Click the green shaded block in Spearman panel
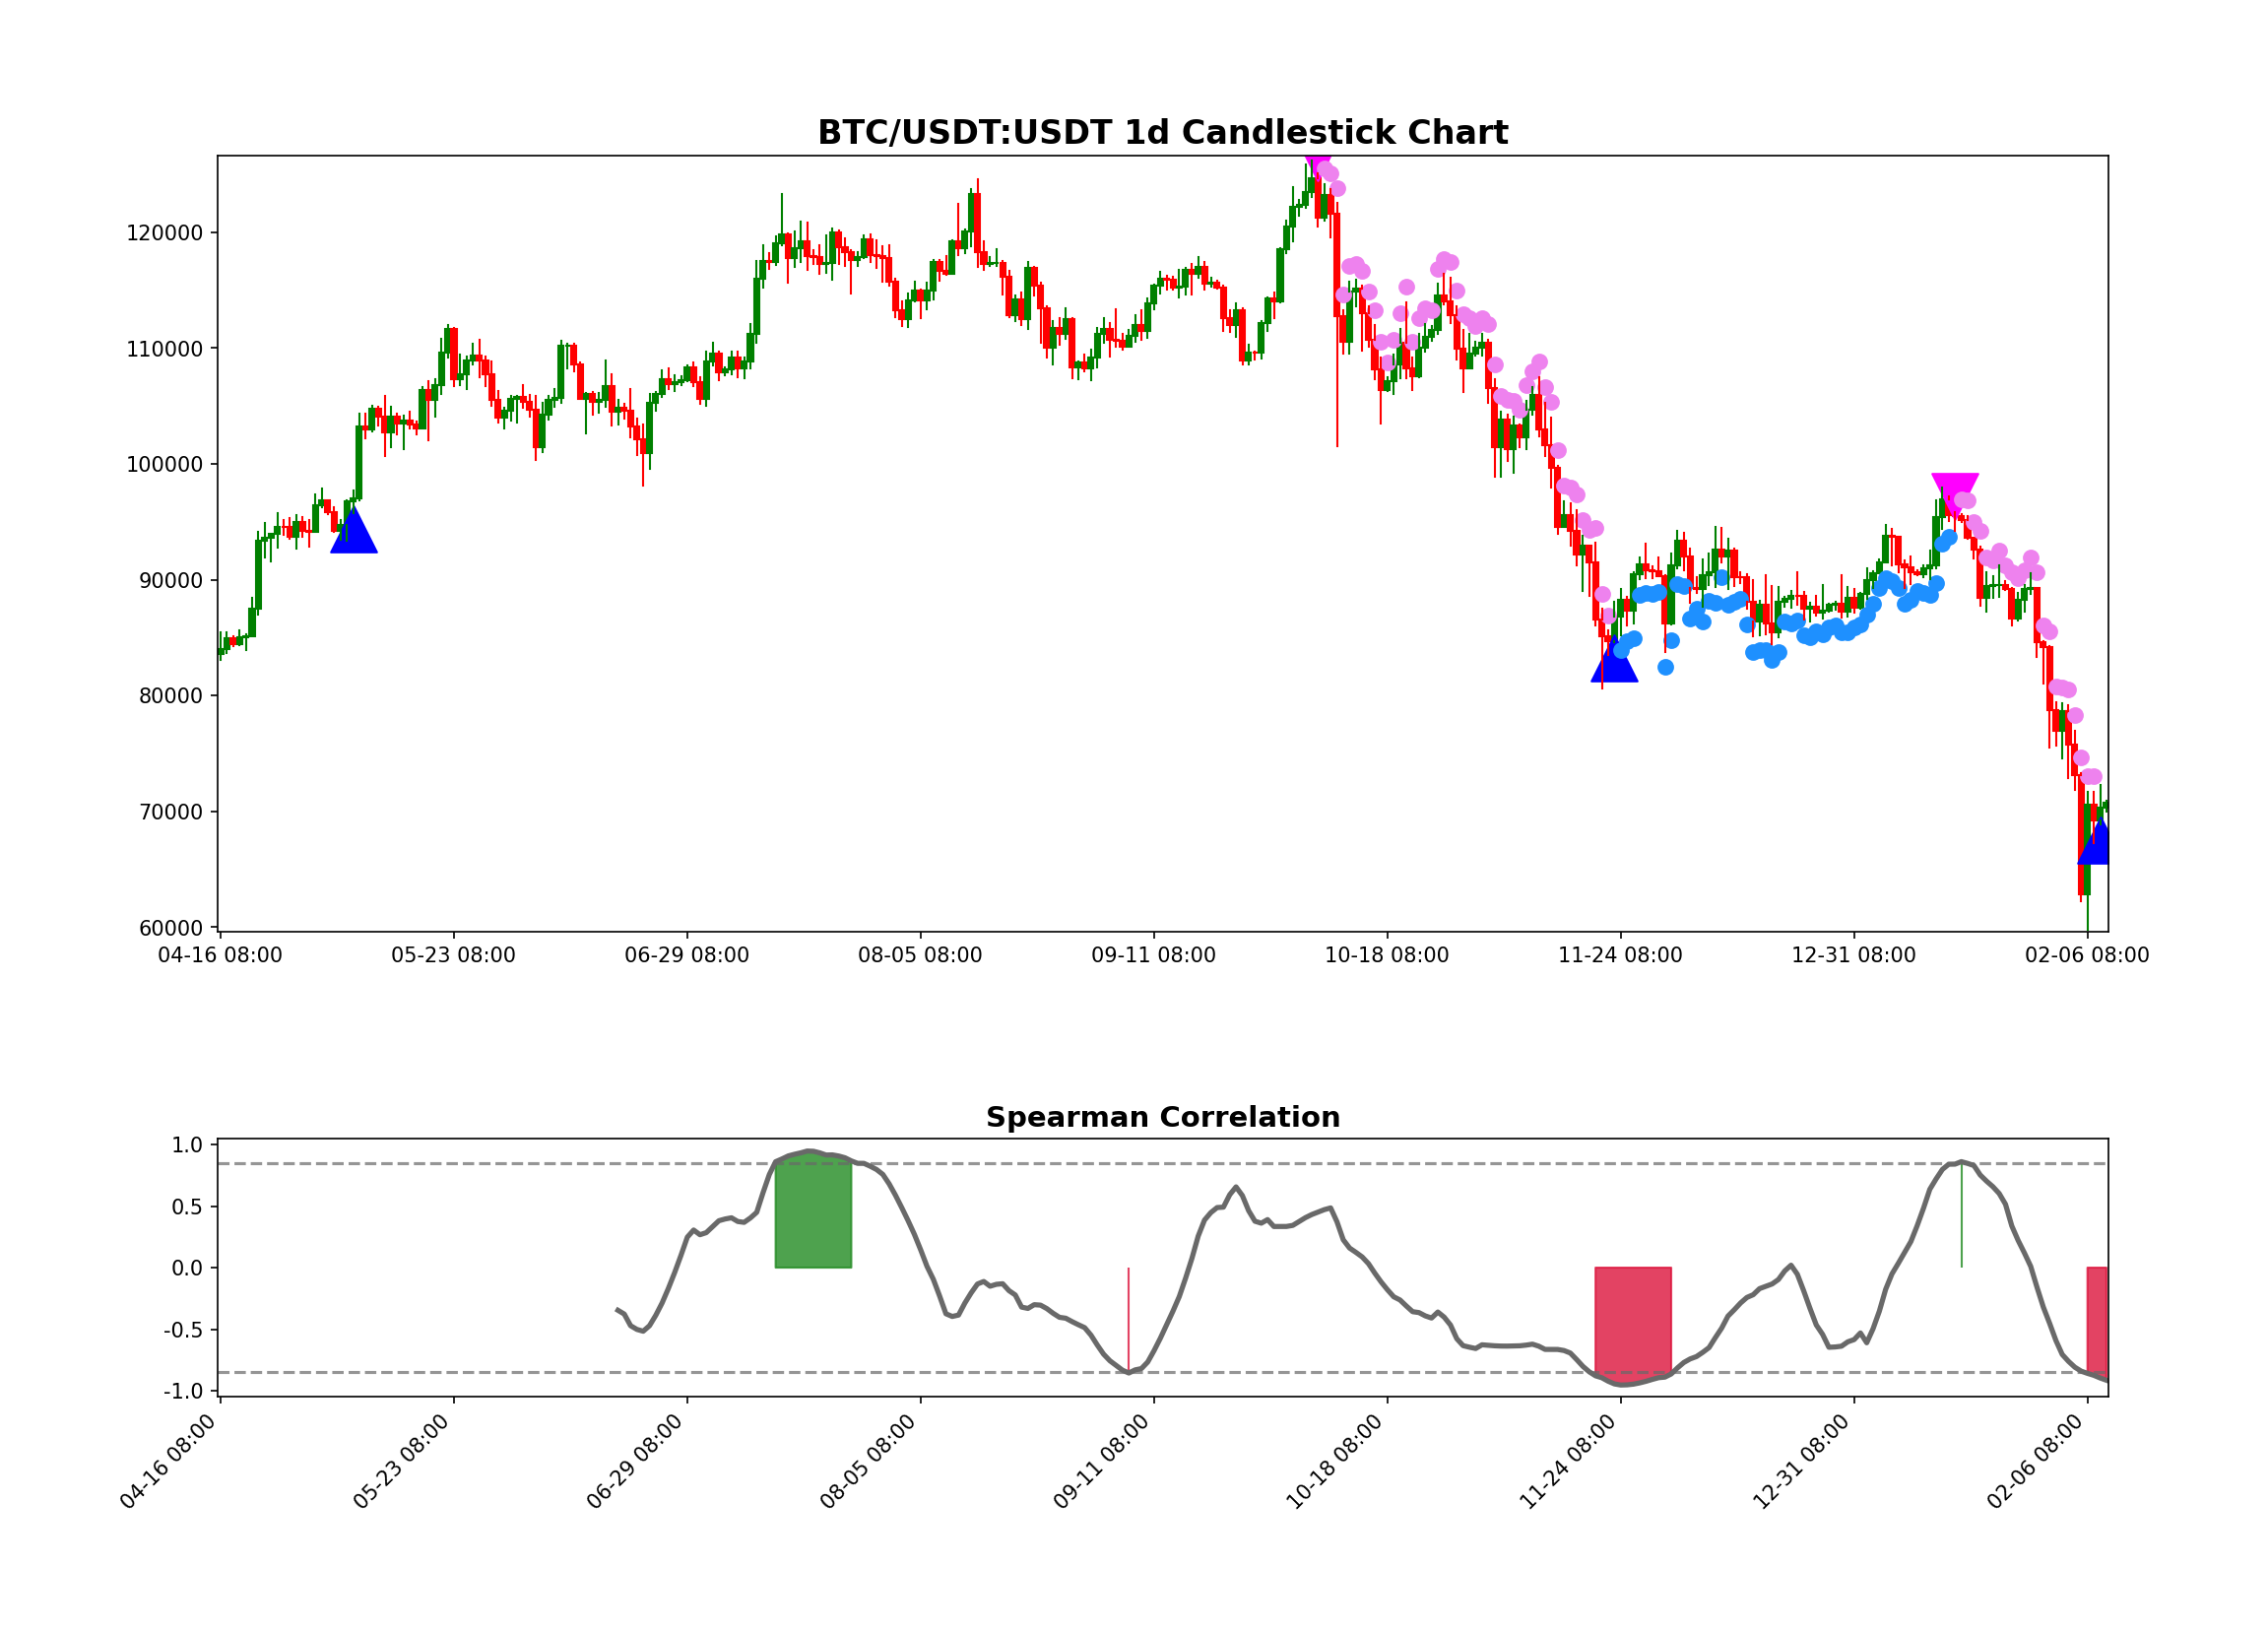Viewport: 2268px width, 1632px height. tap(813, 1214)
